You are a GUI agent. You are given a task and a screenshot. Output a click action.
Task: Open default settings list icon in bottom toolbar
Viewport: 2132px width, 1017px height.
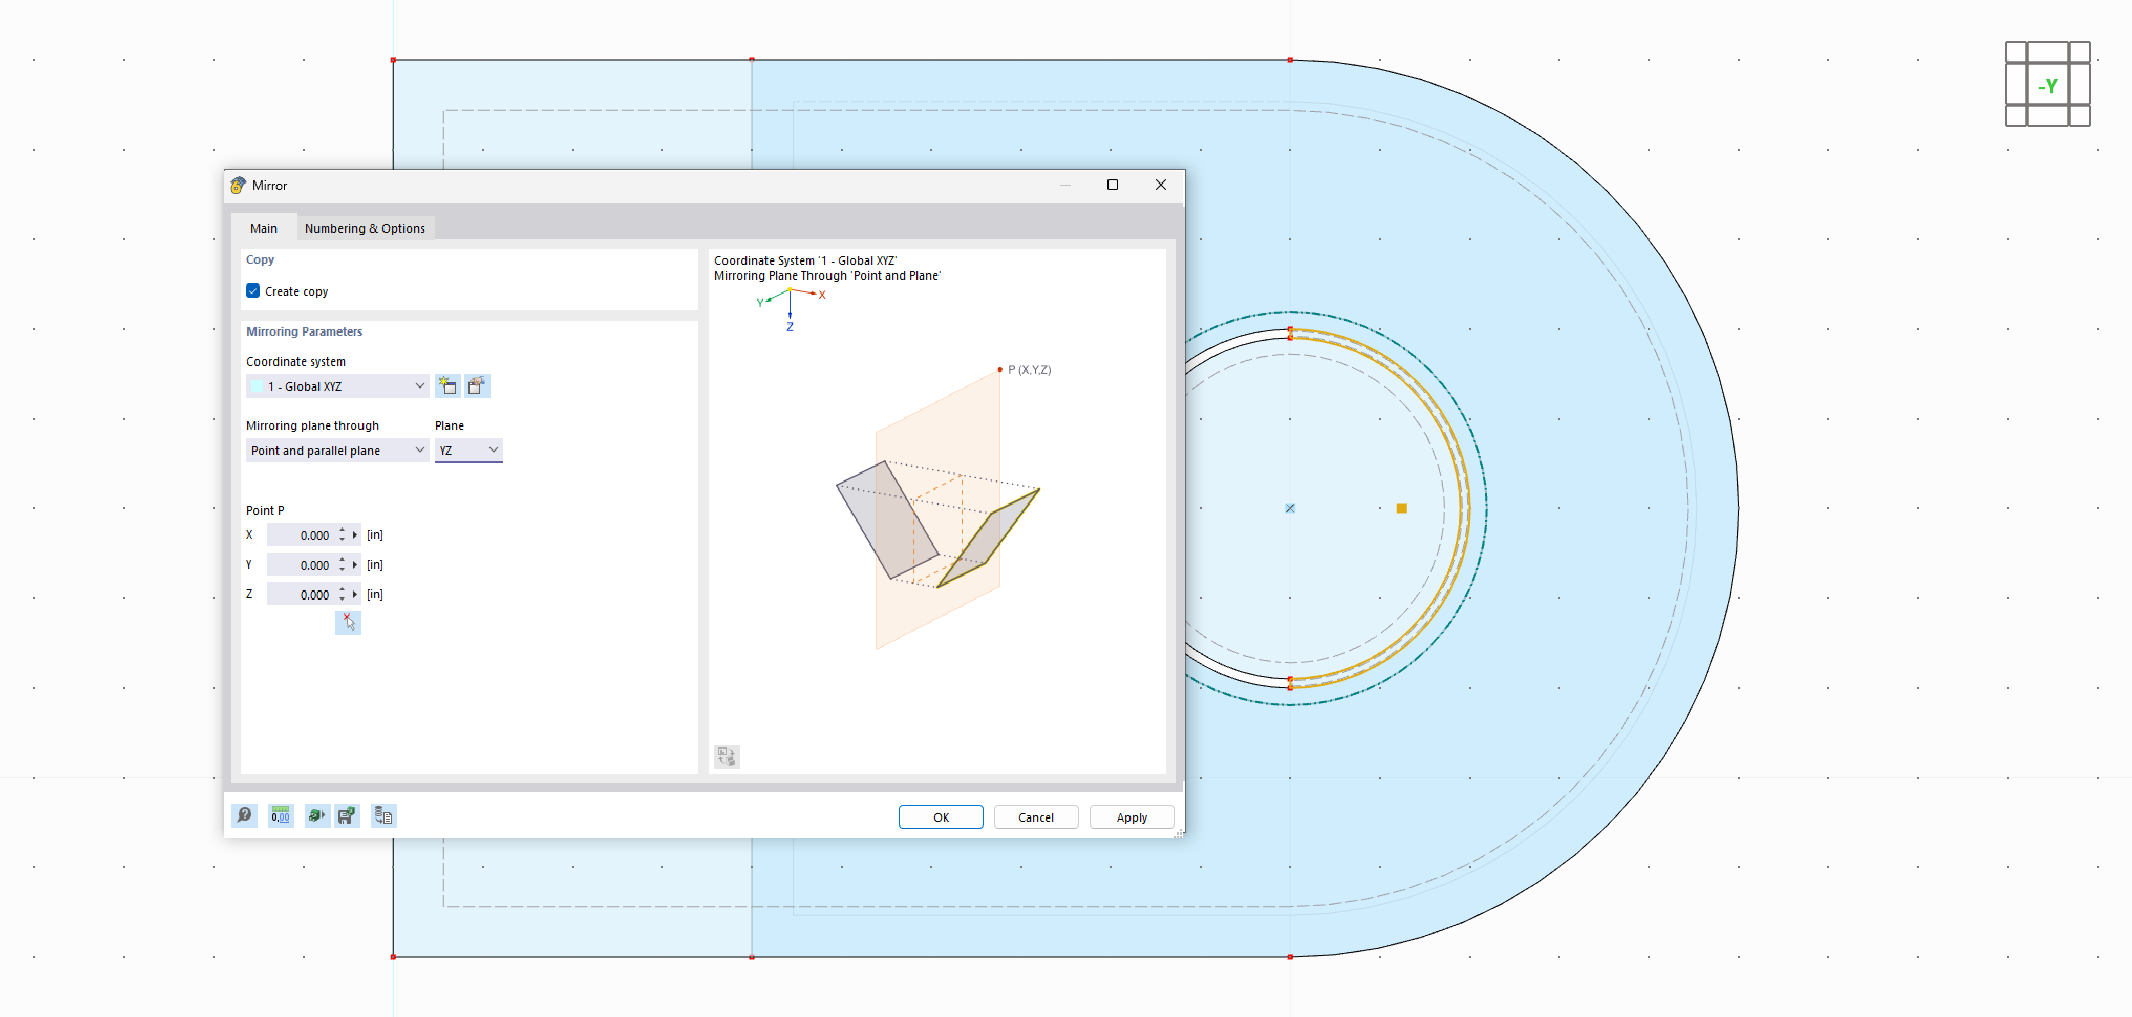(383, 816)
